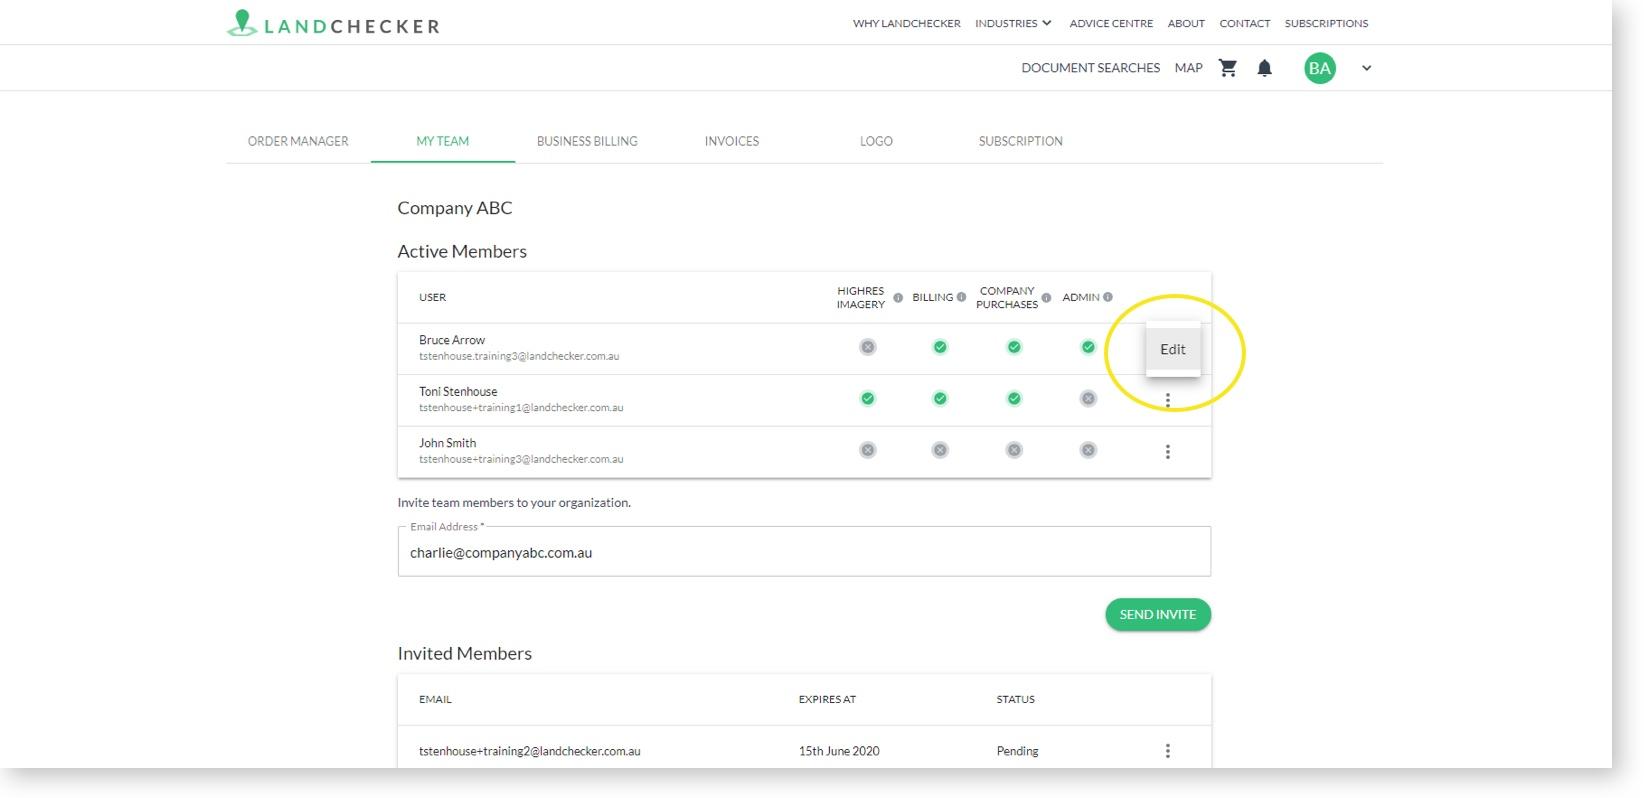The width and height of the screenshot is (1644, 798).
Task: Toggle Toni Stenhouse's Company Purchases permission
Action: click(x=1014, y=398)
